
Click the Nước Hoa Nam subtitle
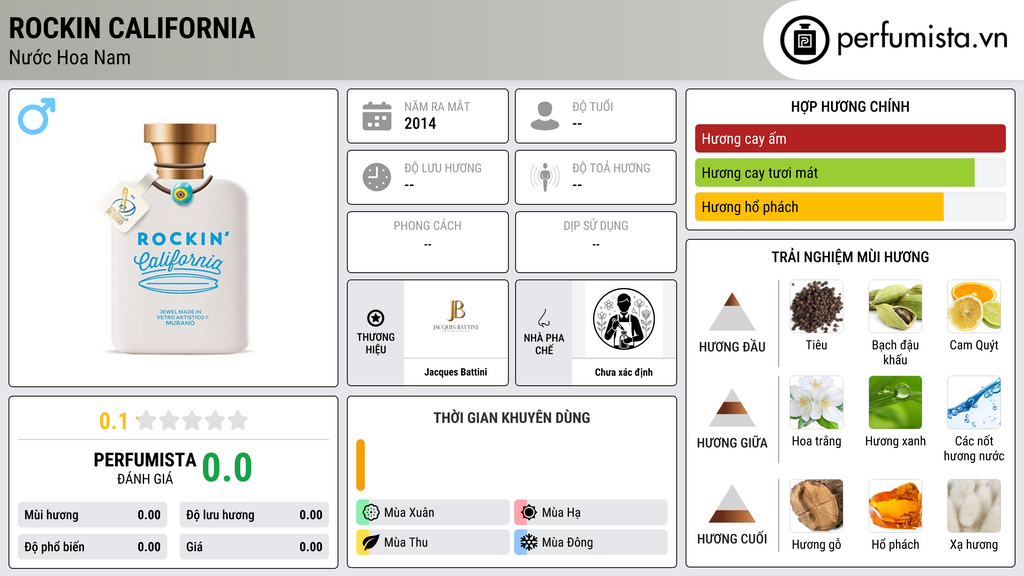(x=70, y=57)
